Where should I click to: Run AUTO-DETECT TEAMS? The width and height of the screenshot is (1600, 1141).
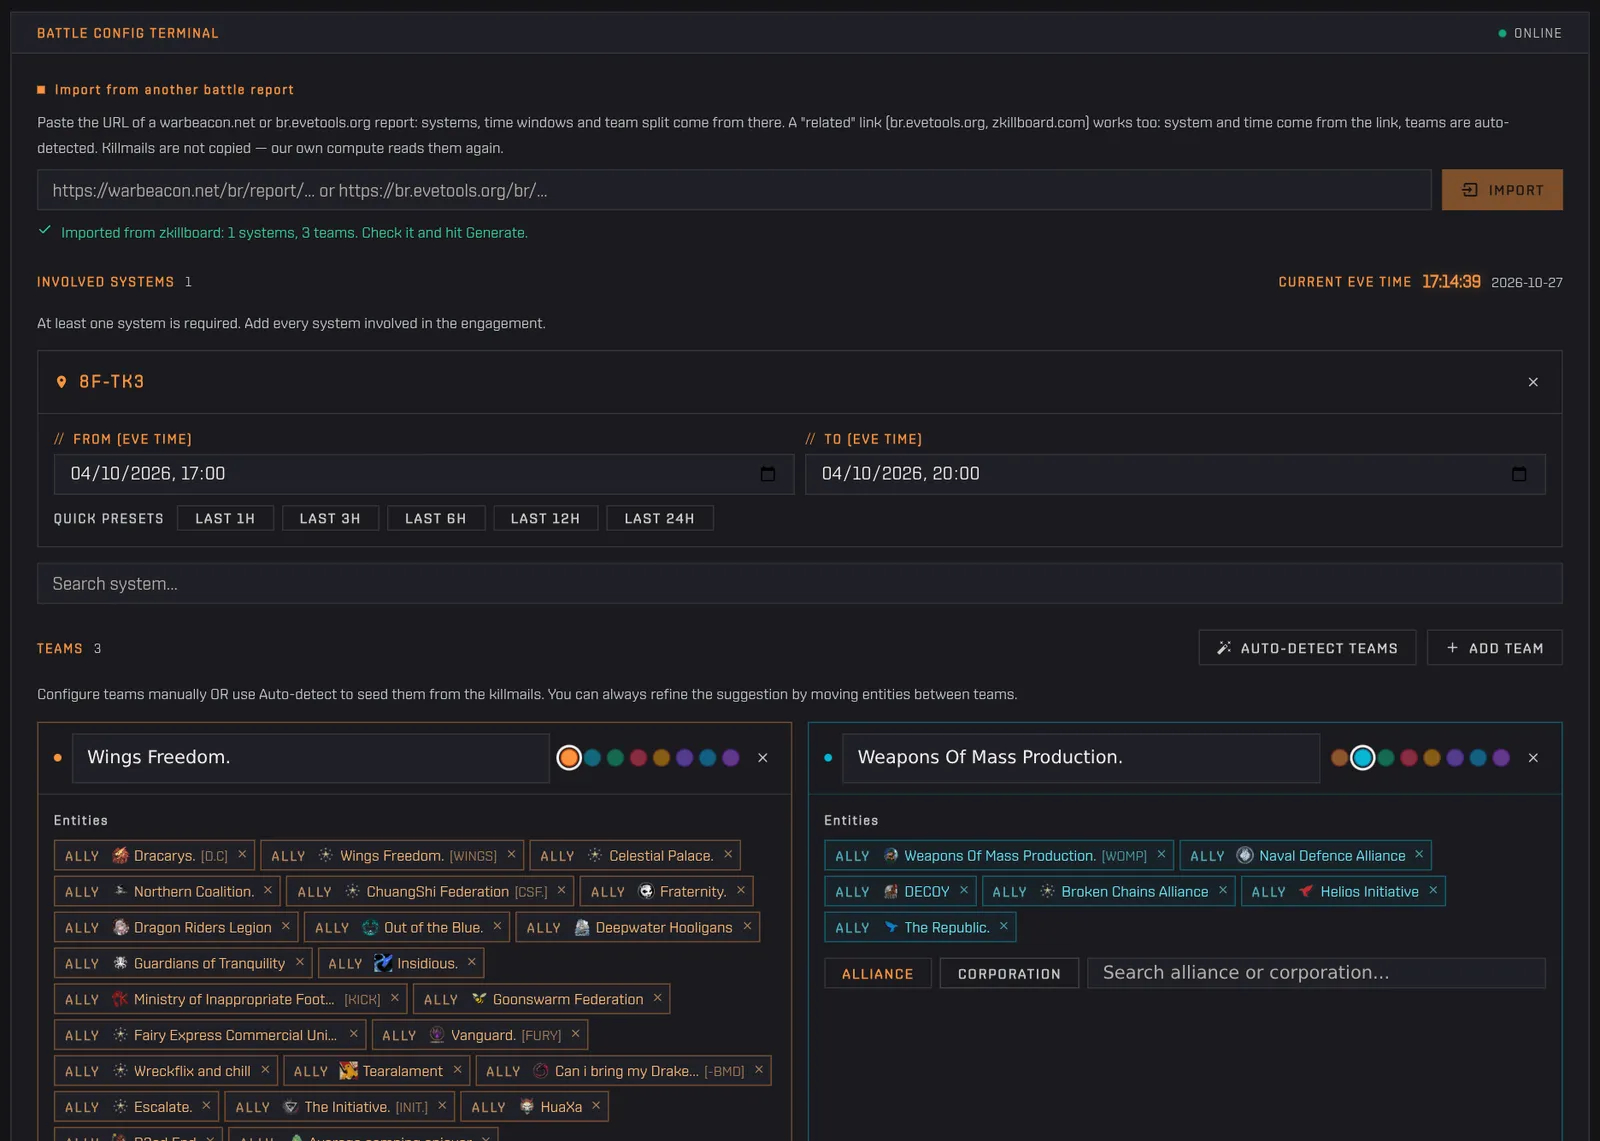point(1307,648)
